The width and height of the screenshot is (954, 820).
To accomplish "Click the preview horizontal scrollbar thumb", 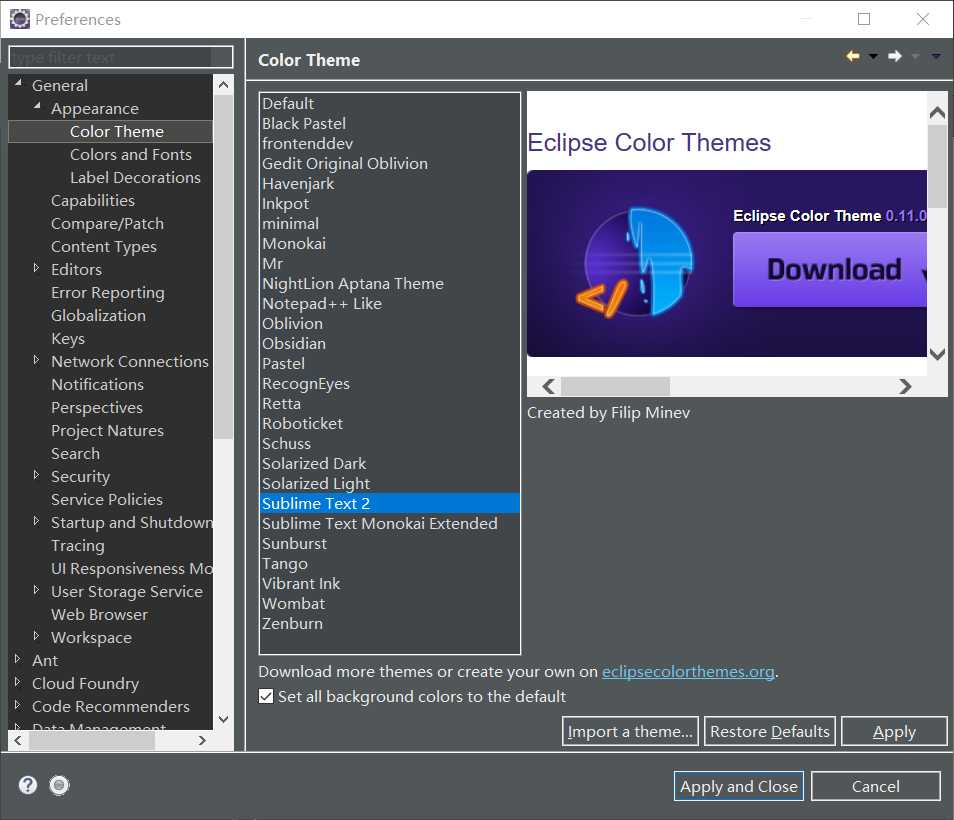I will (615, 386).
